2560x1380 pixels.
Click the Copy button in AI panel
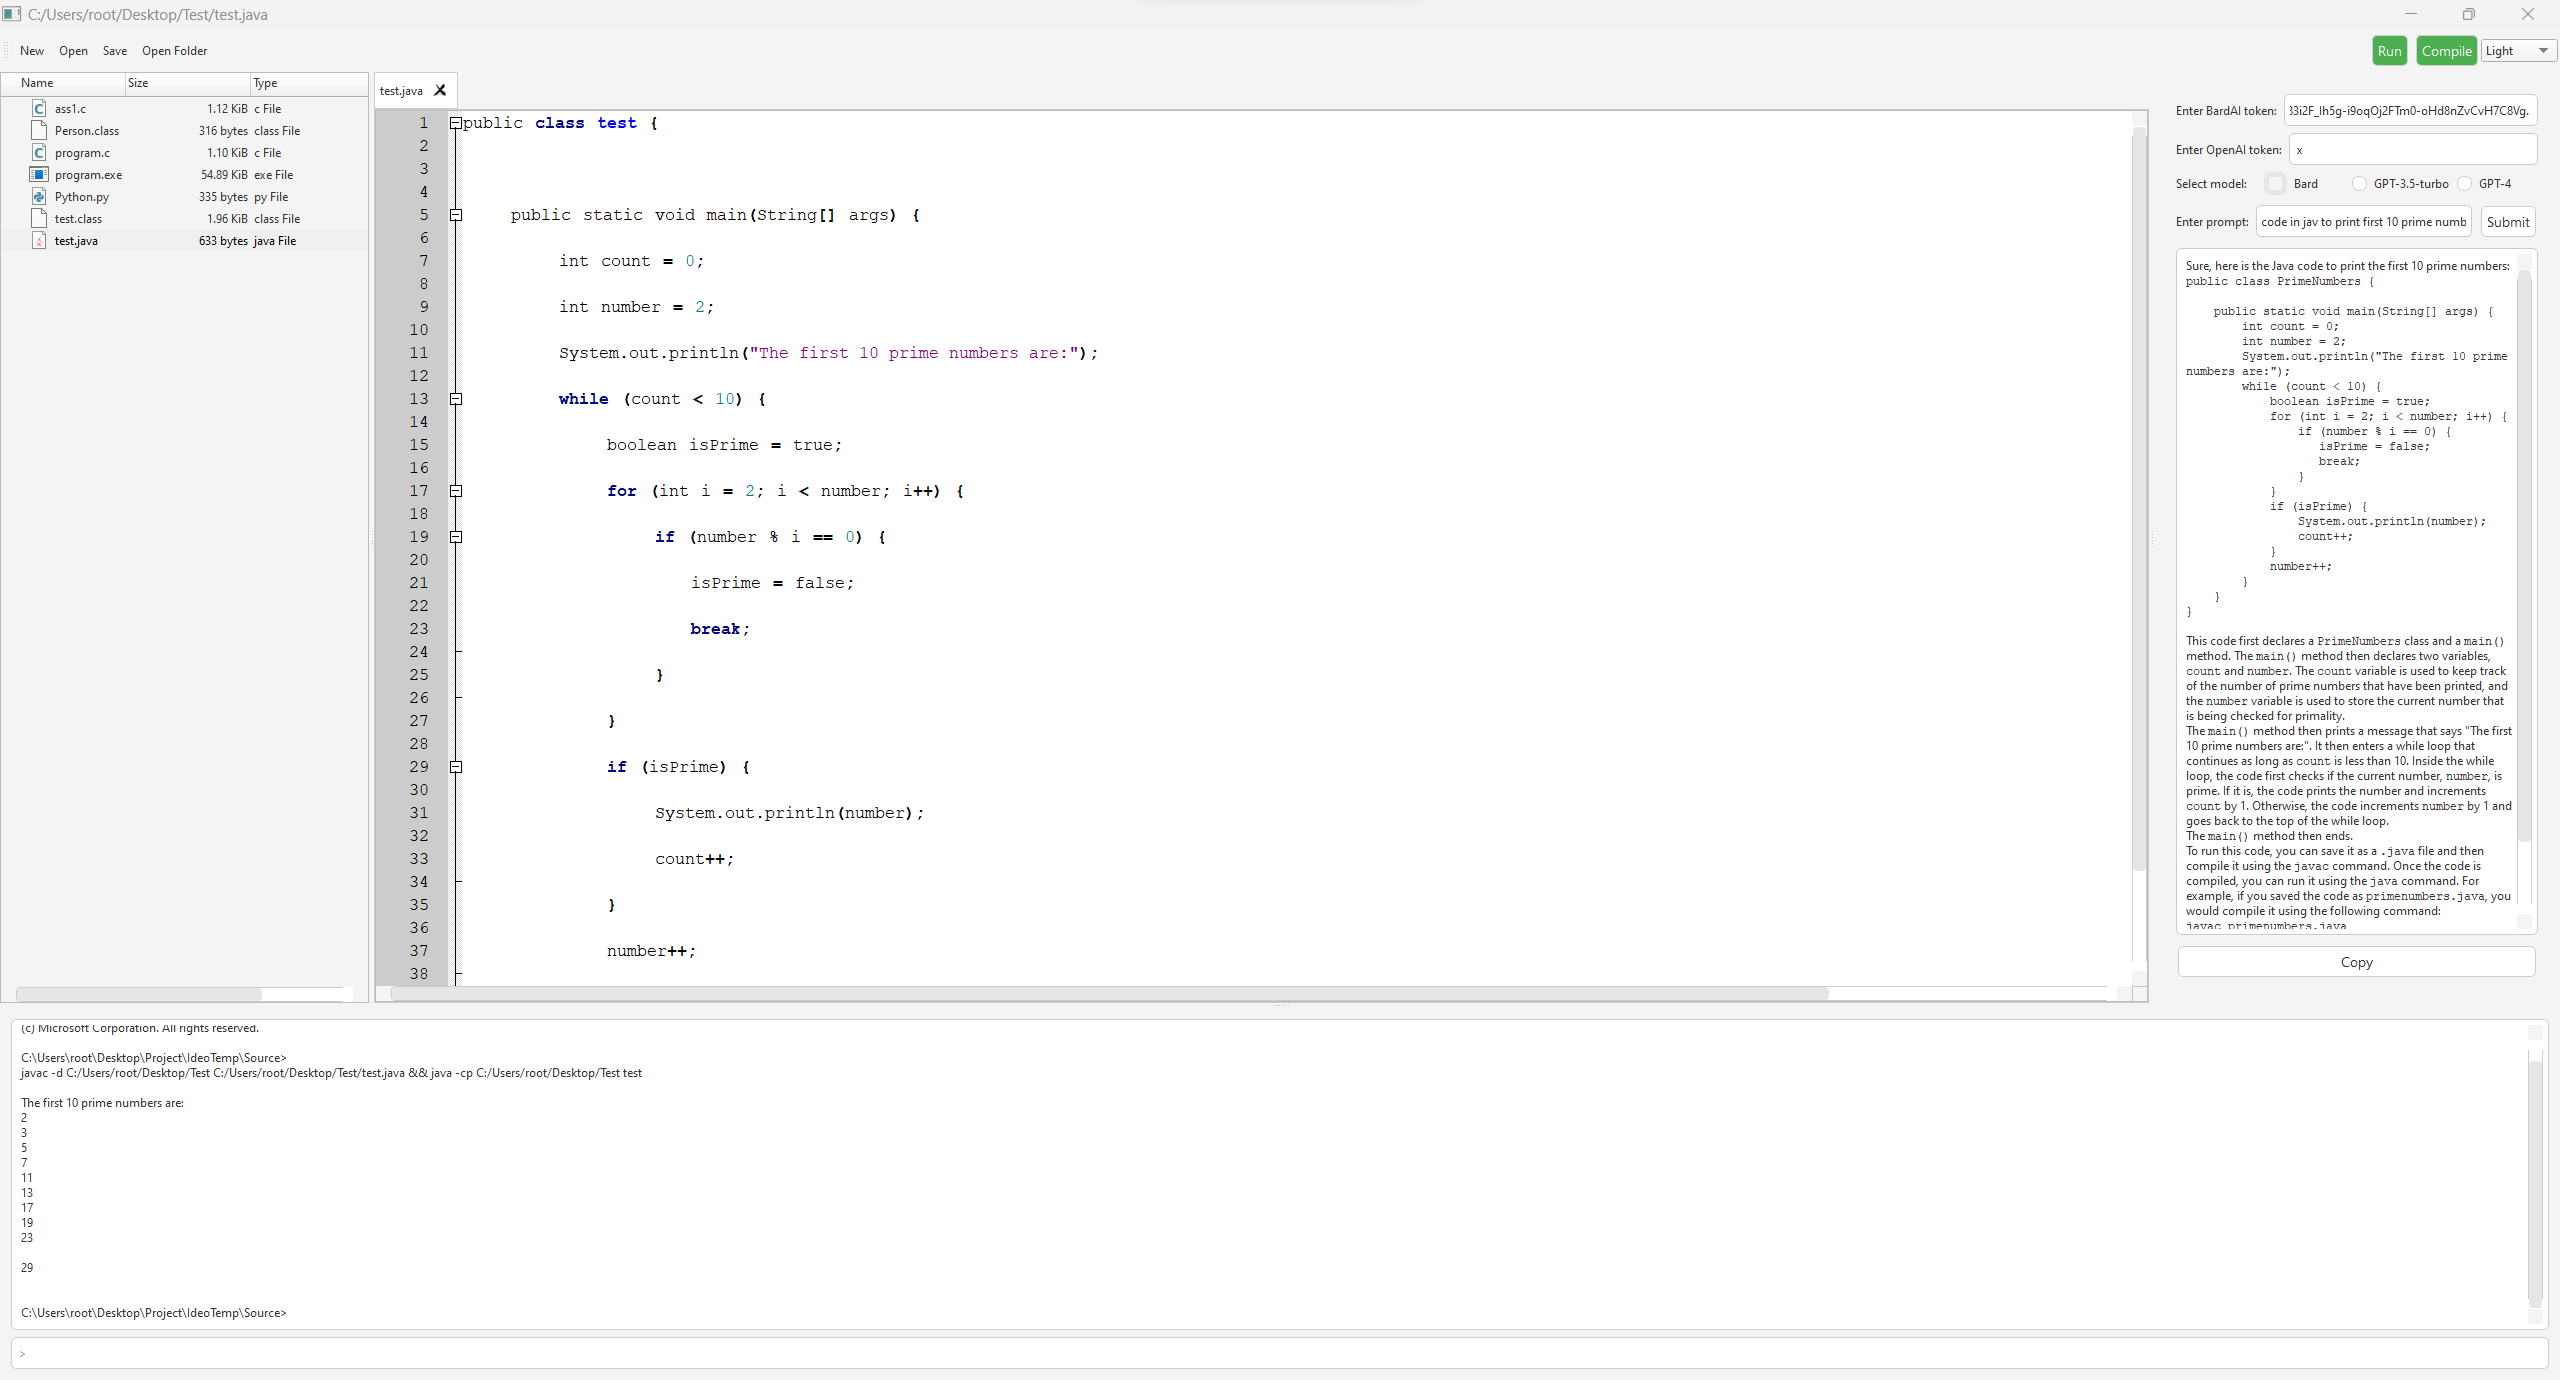click(2356, 960)
